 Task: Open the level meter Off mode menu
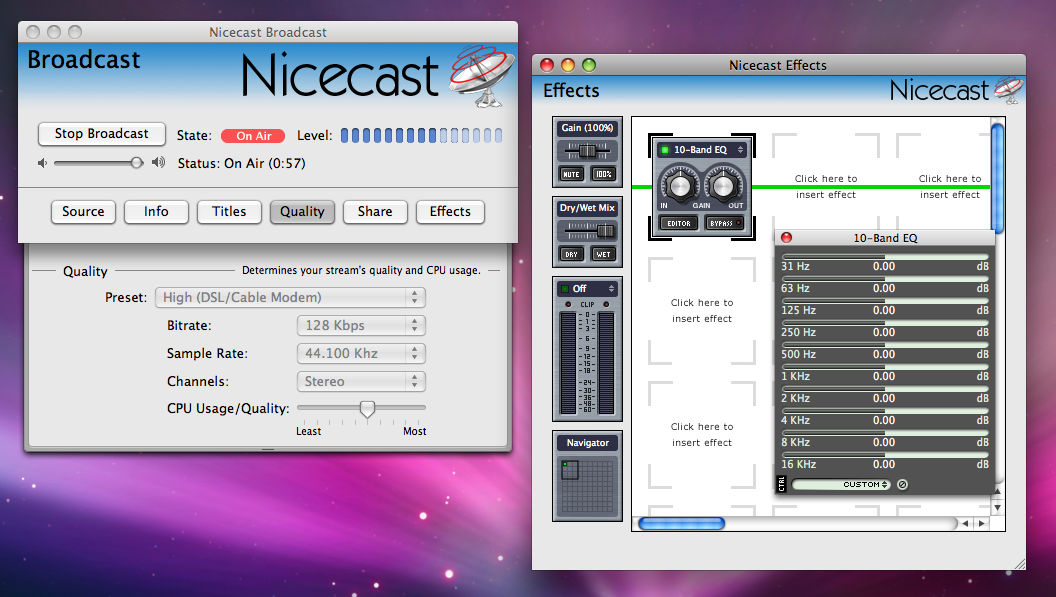(587, 288)
